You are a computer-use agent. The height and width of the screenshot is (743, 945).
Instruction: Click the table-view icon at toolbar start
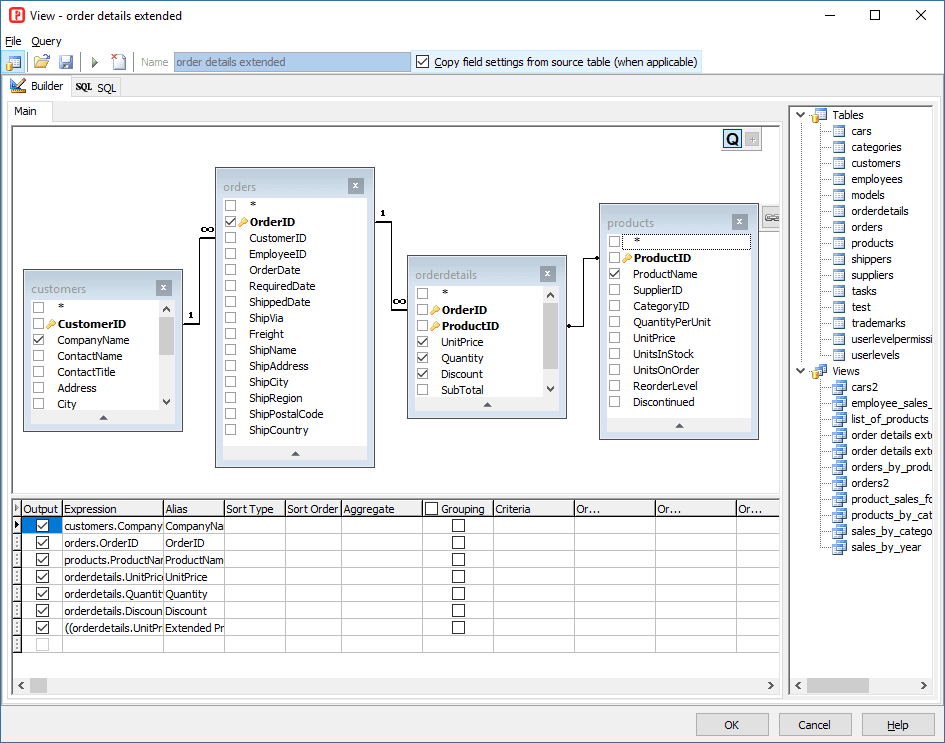point(15,62)
